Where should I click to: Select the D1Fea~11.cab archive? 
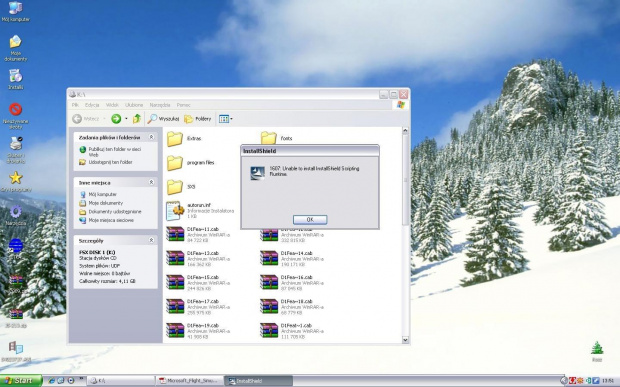click(x=198, y=234)
